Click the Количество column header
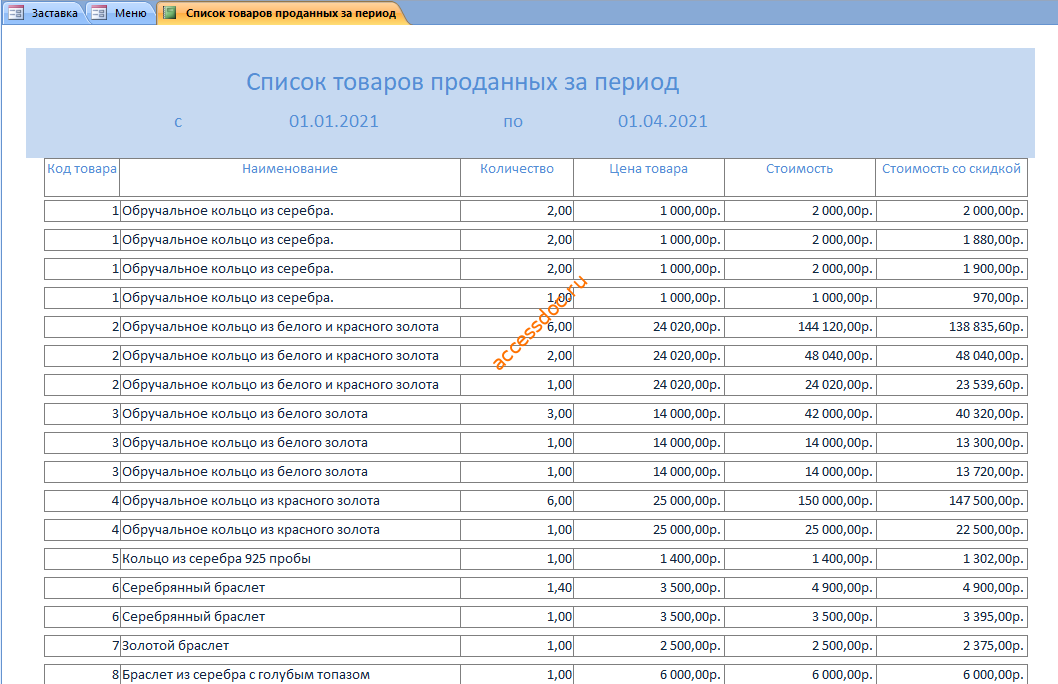 coord(517,177)
